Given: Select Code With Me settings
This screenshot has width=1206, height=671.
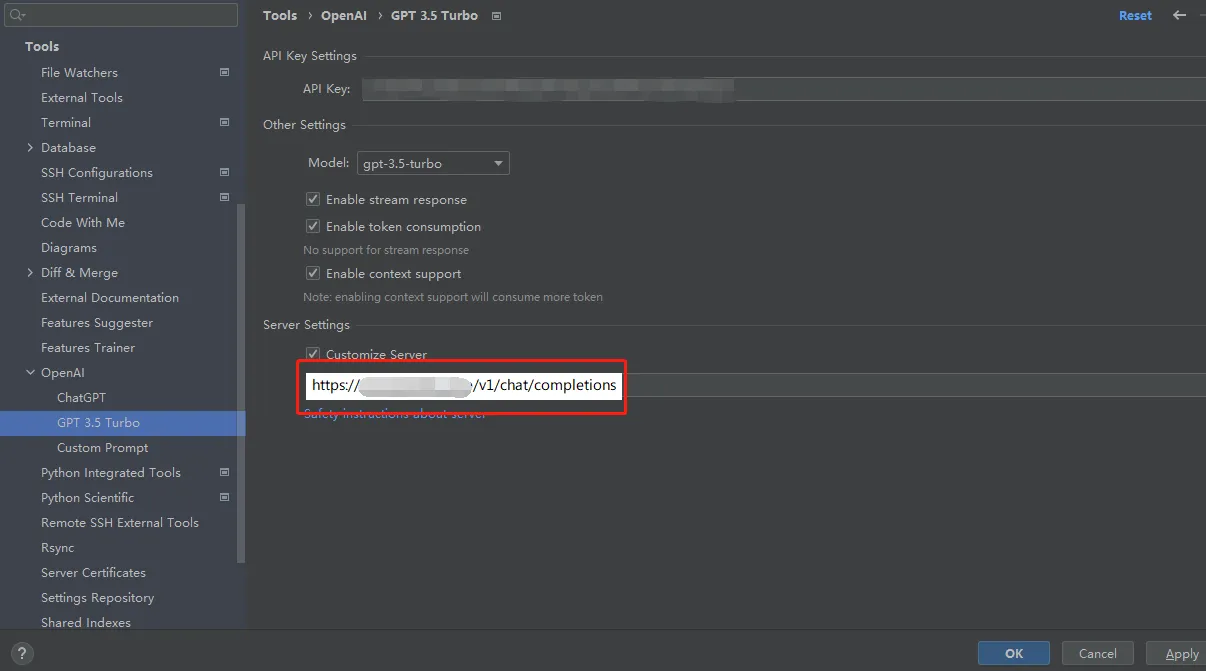Looking at the screenshot, I should coord(83,222).
